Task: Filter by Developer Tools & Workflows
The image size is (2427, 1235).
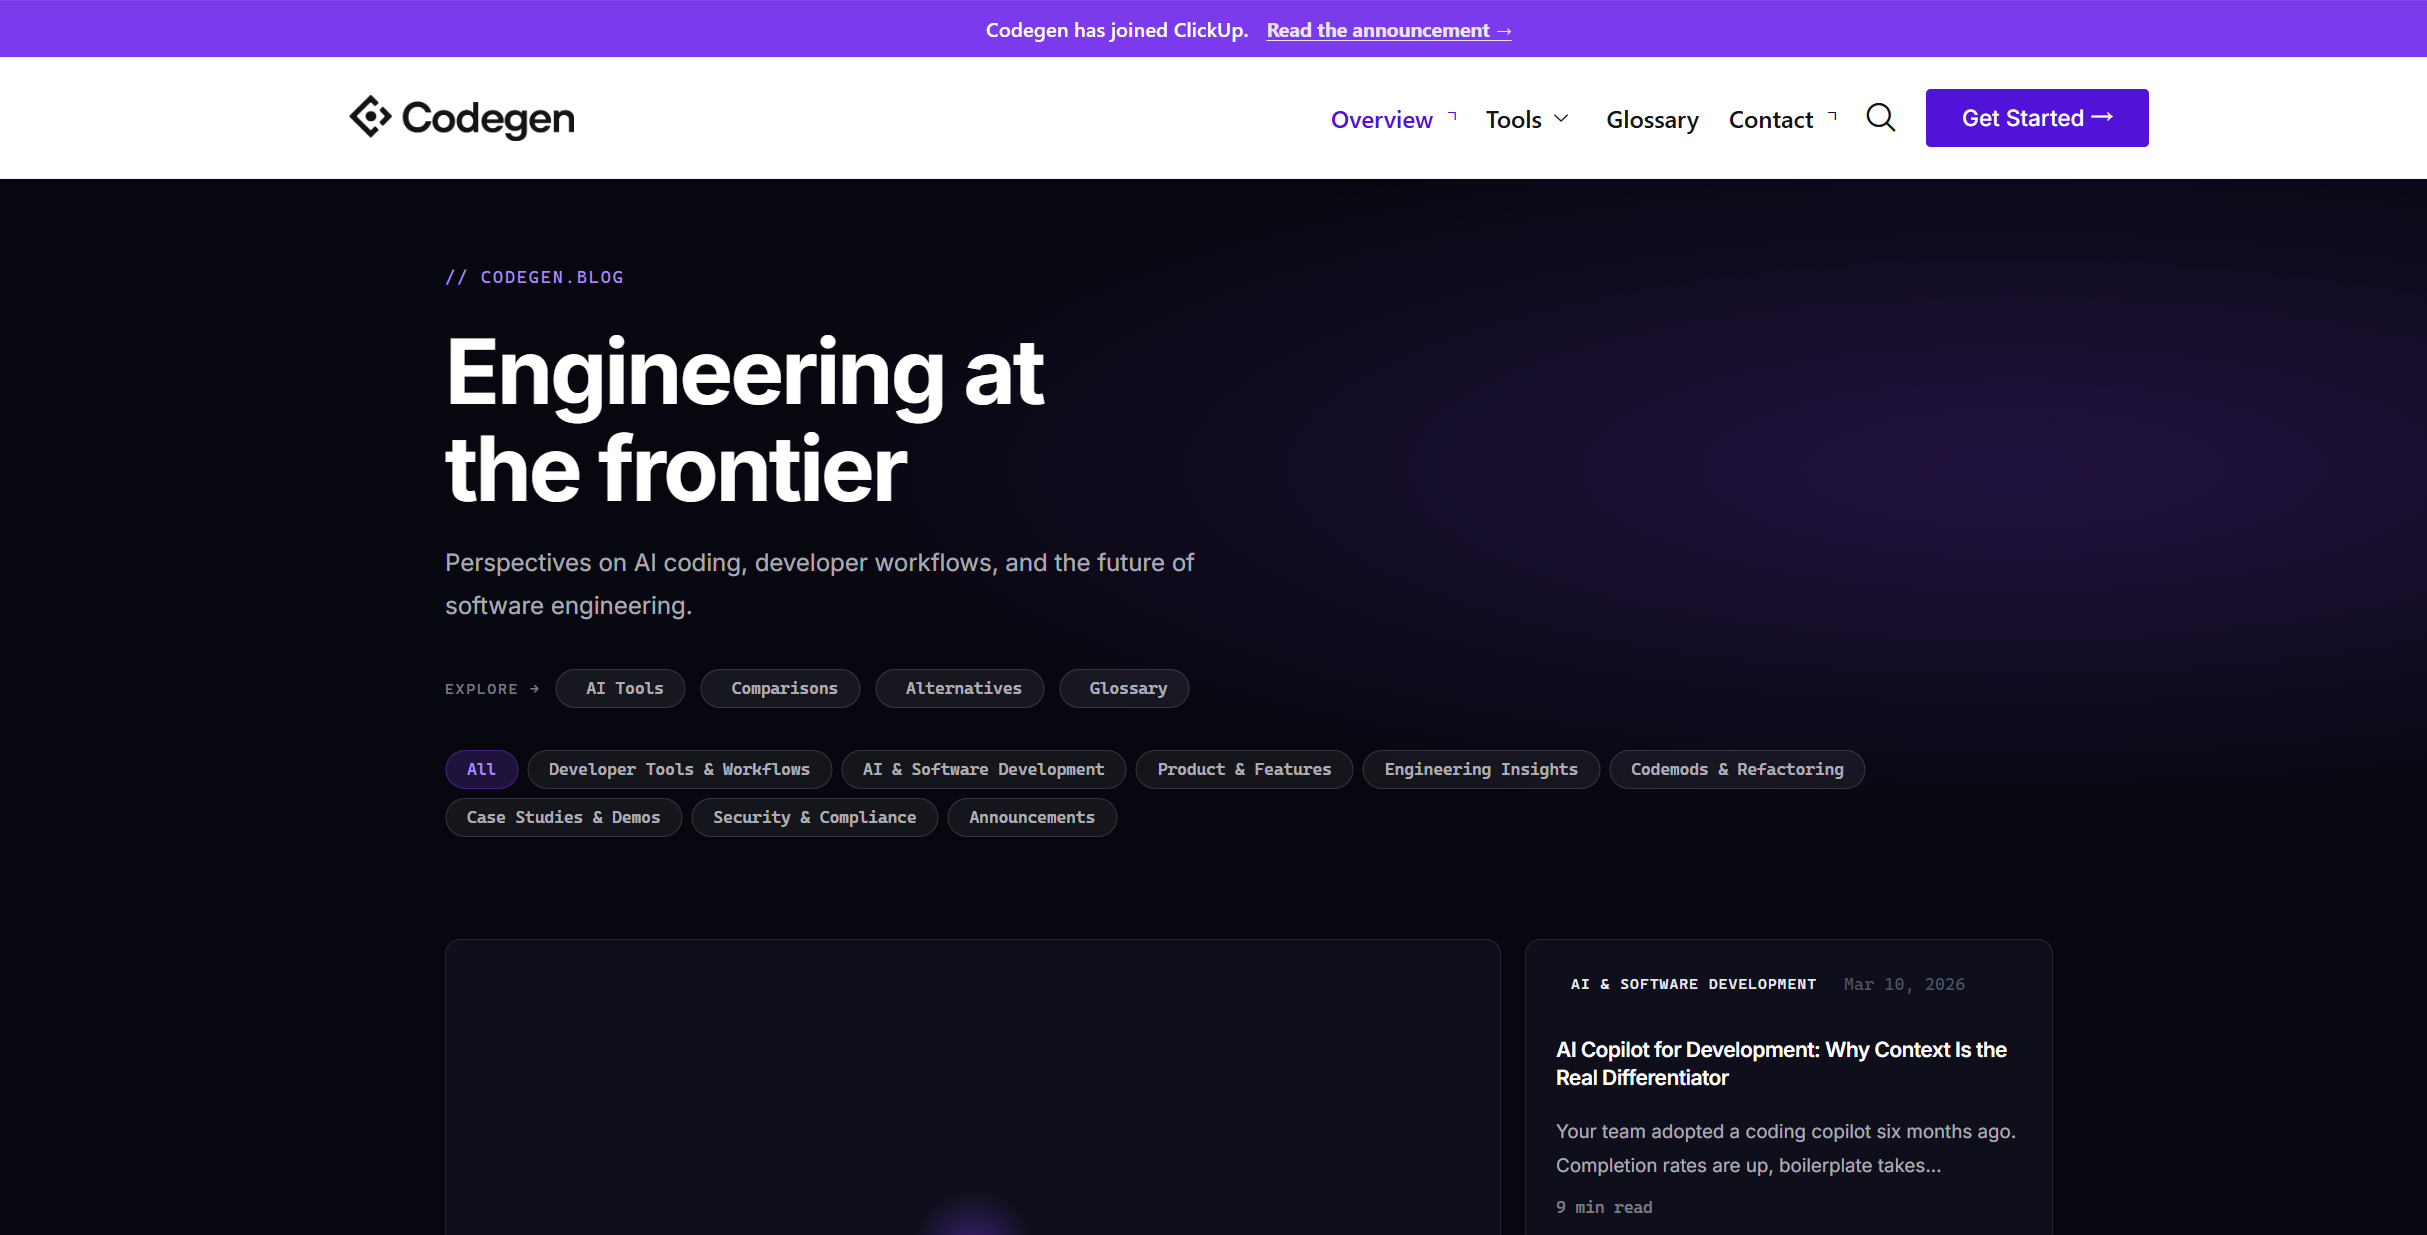Action: [679, 769]
